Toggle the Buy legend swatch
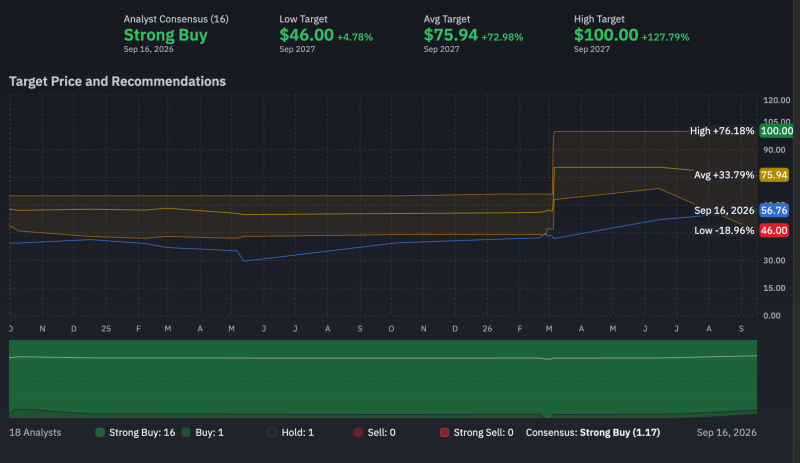The width and height of the screenshot is (800, 463). [186, 432]
